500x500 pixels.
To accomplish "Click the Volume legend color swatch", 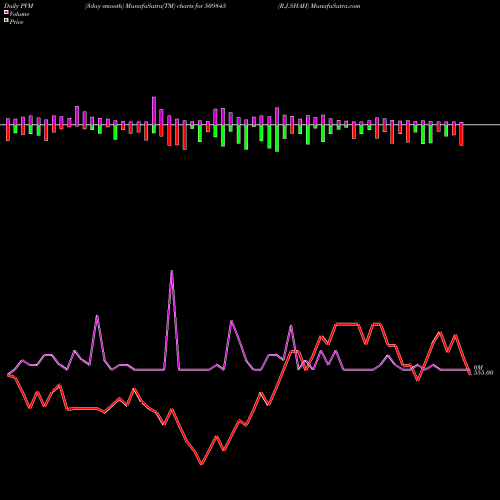I will point(6,12).
